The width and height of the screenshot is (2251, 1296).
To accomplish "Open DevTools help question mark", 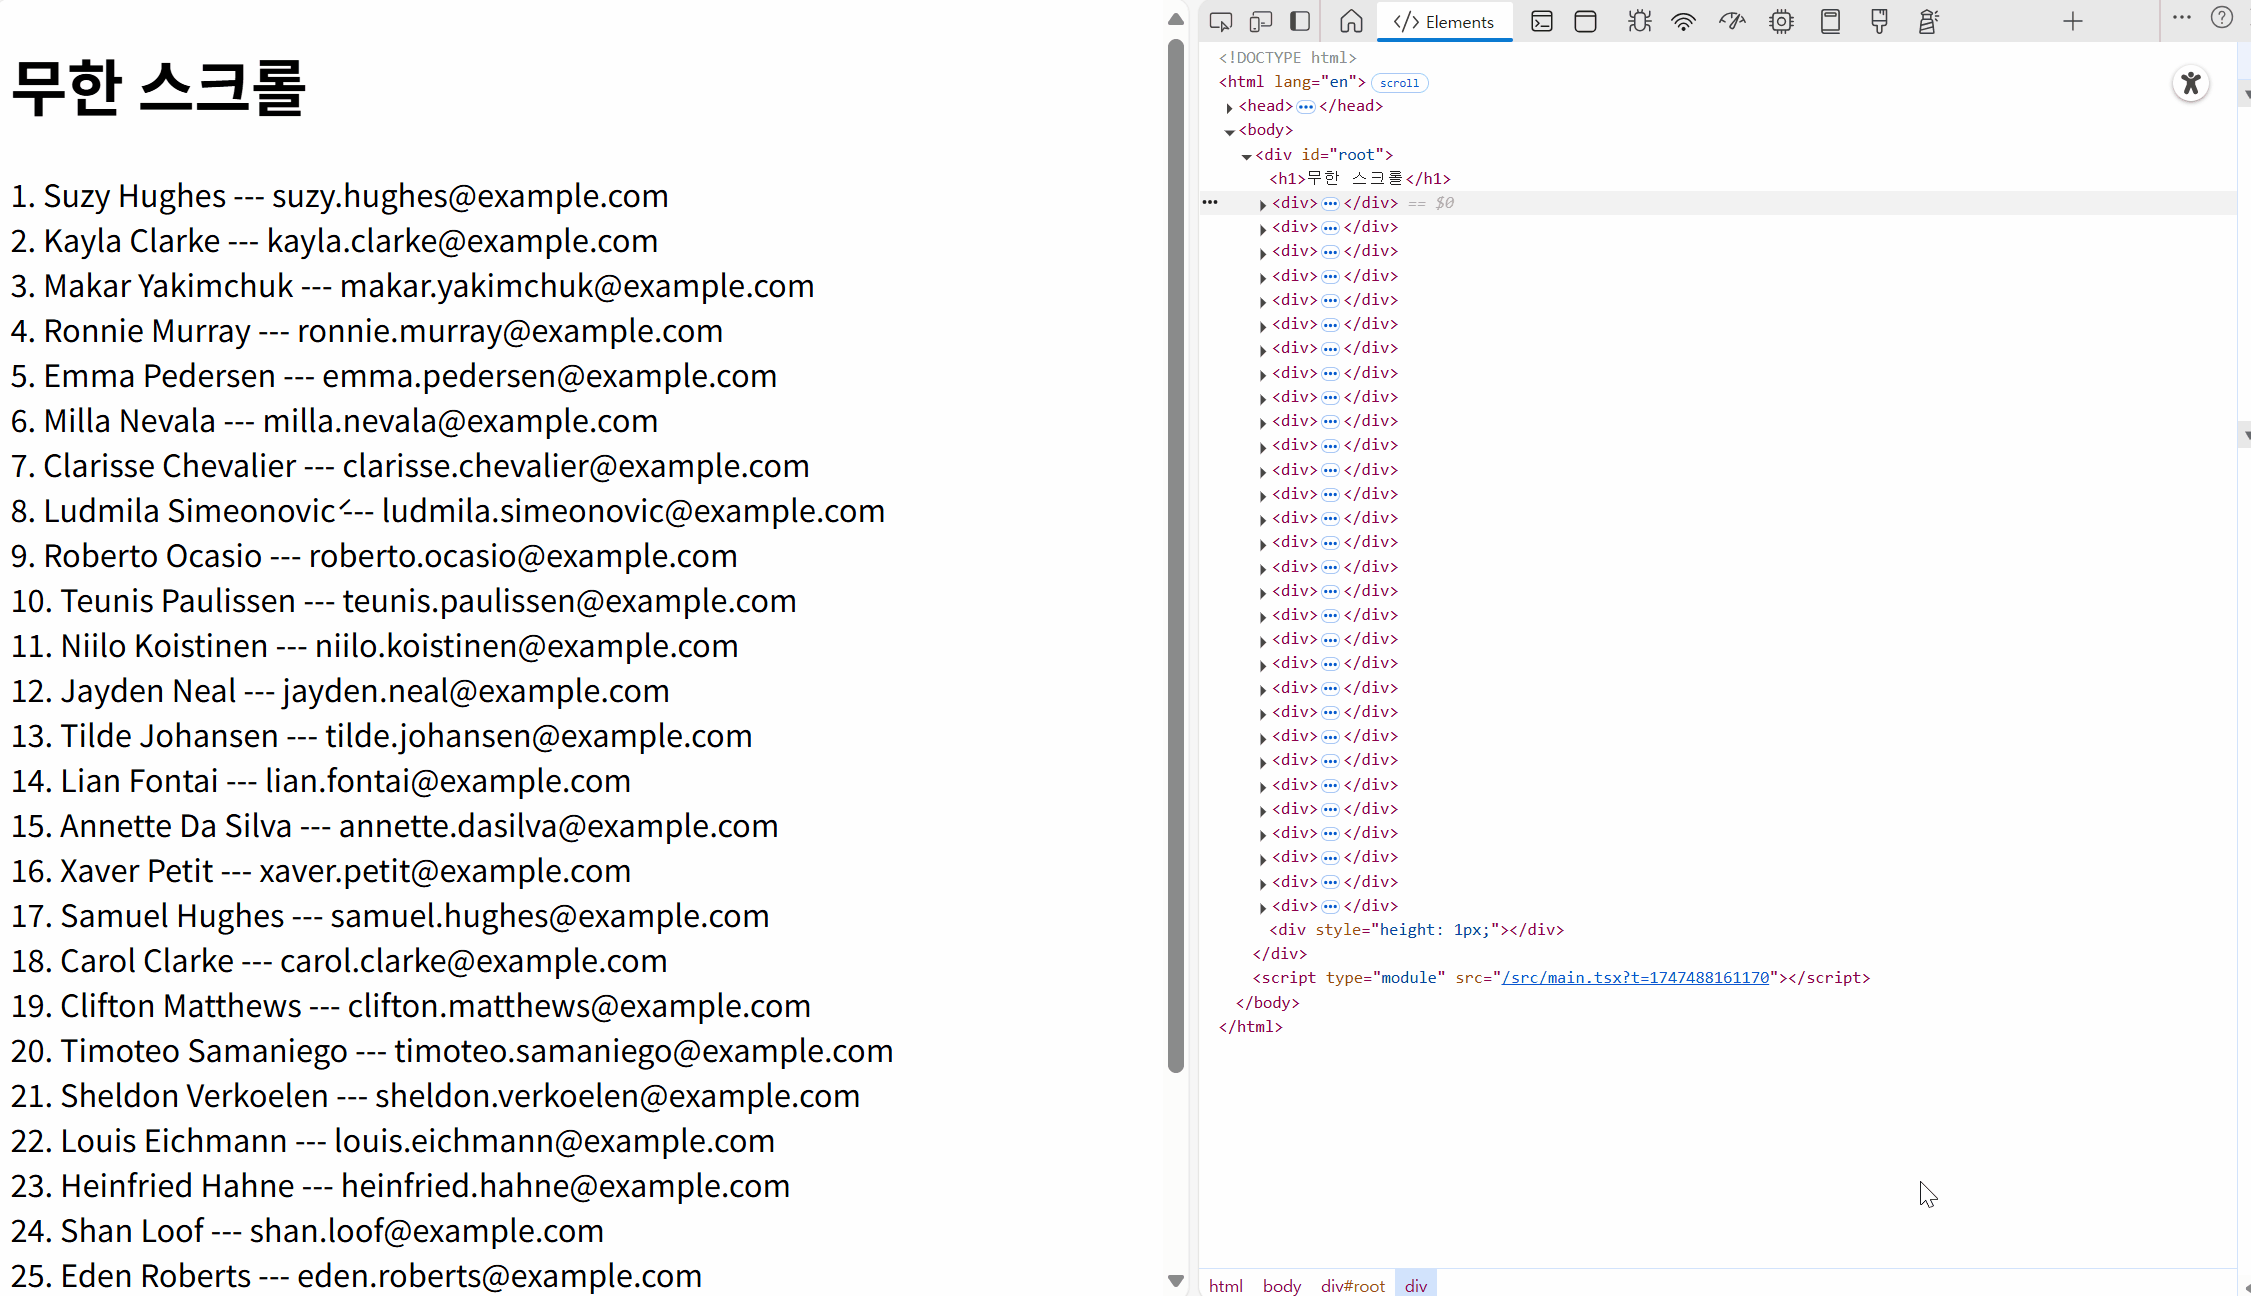I will pyautogui.click(x=2221, y=18).
